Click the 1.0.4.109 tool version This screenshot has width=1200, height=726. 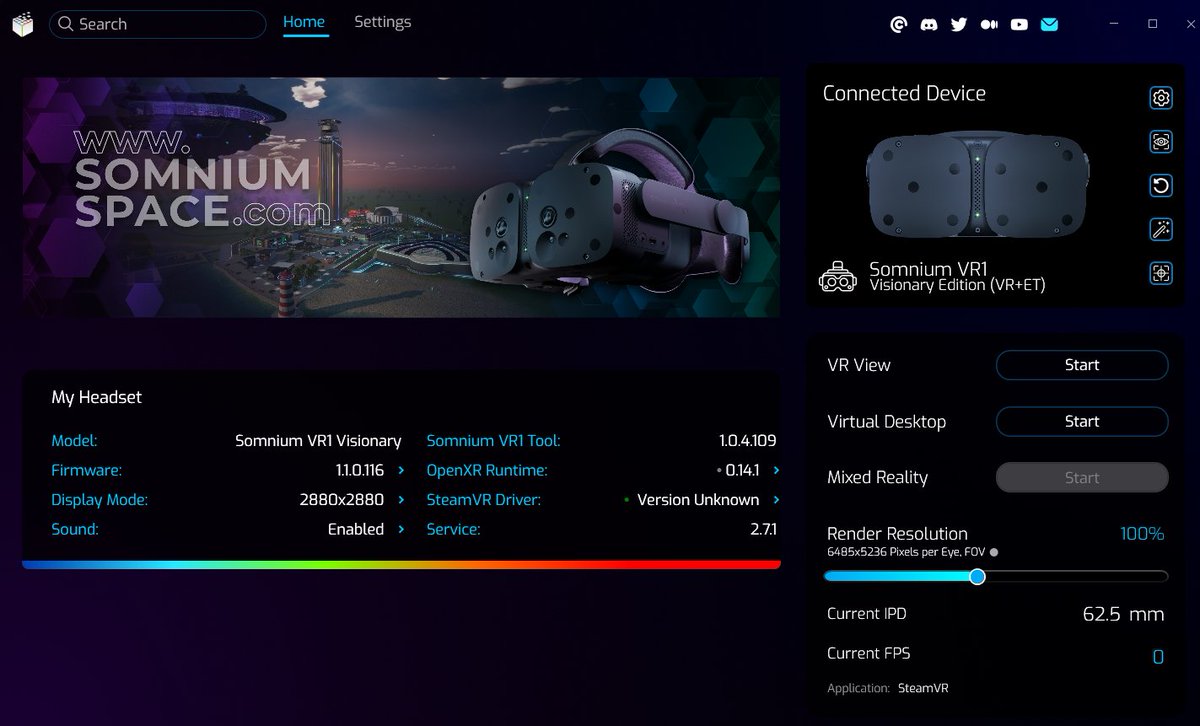(748, 441)
